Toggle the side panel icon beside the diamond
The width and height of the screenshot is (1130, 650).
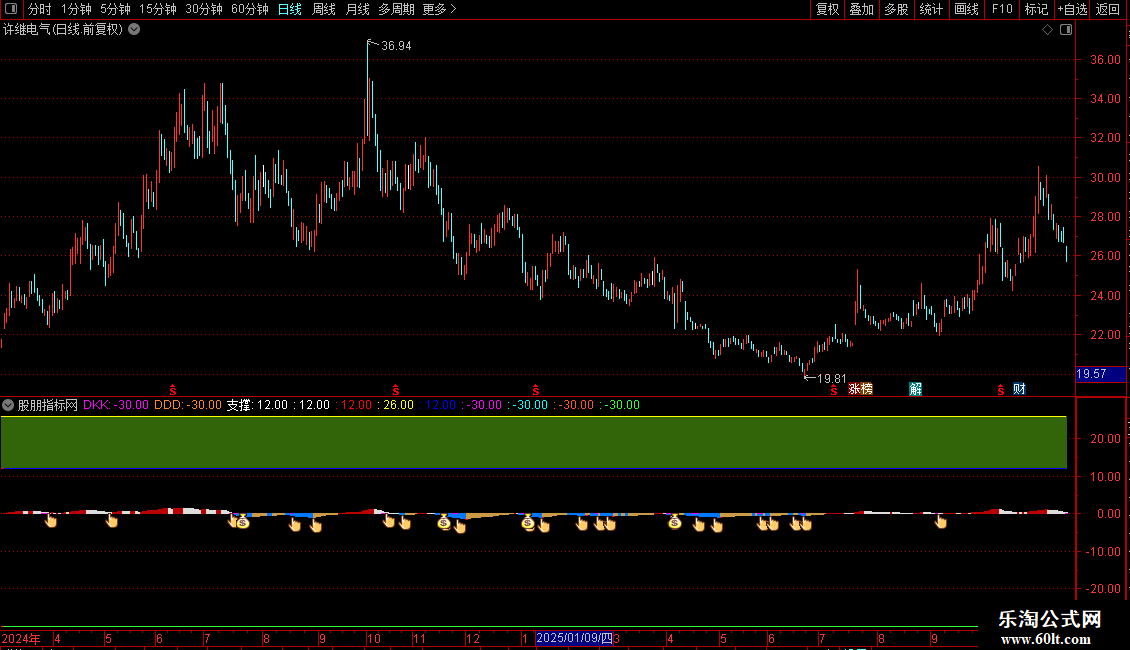[1066, 30]
